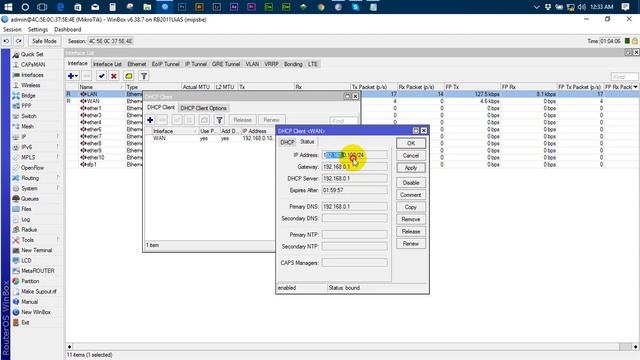
Task: Click Make Supout.rif in sidebar
Action: coord(38,291)
